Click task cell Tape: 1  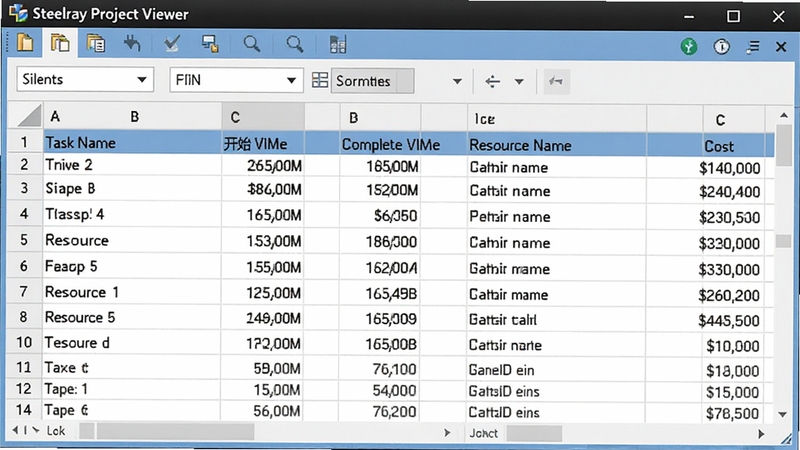click(x=132, y=389)
